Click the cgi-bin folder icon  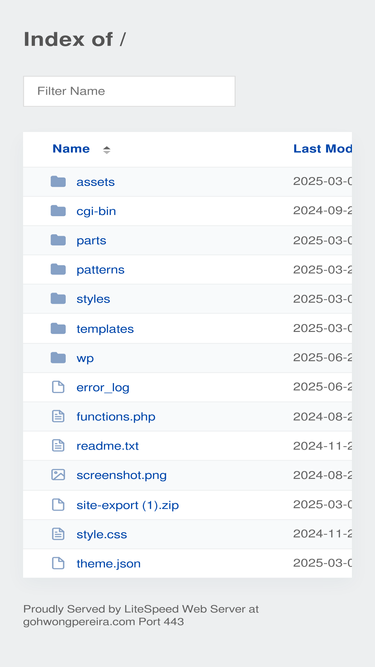[x=58, y=211]
